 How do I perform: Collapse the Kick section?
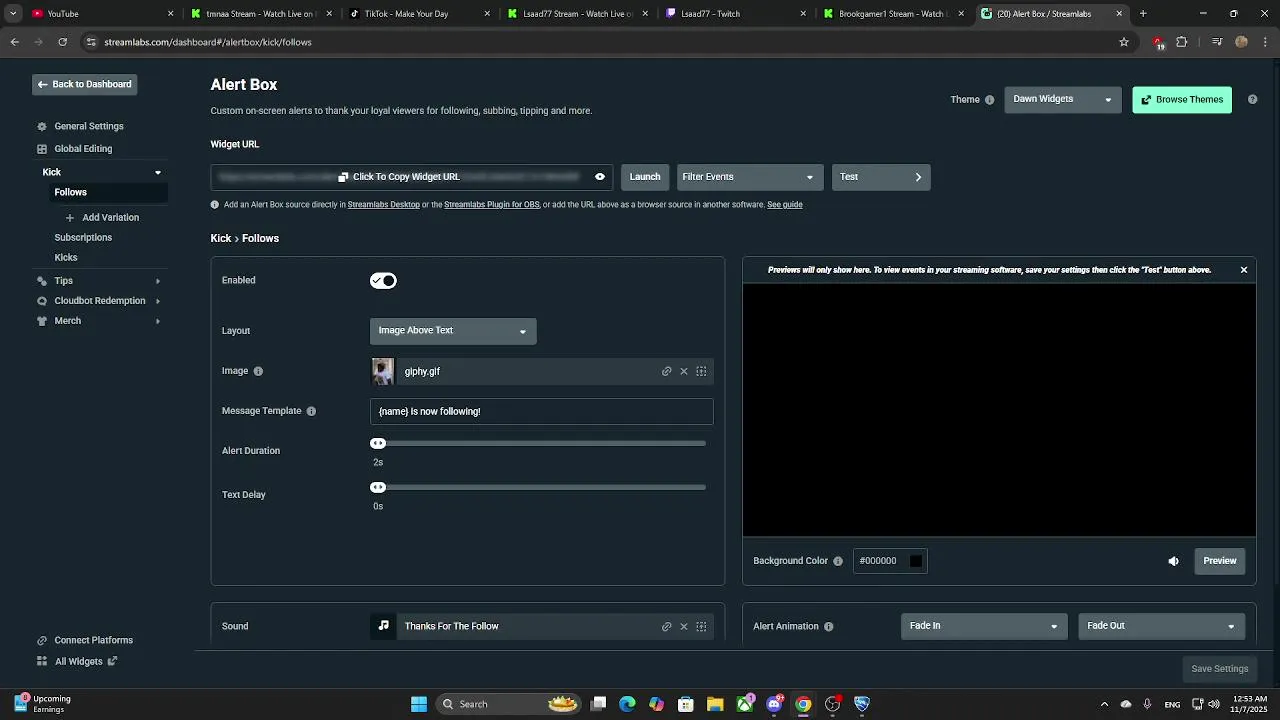157,173
